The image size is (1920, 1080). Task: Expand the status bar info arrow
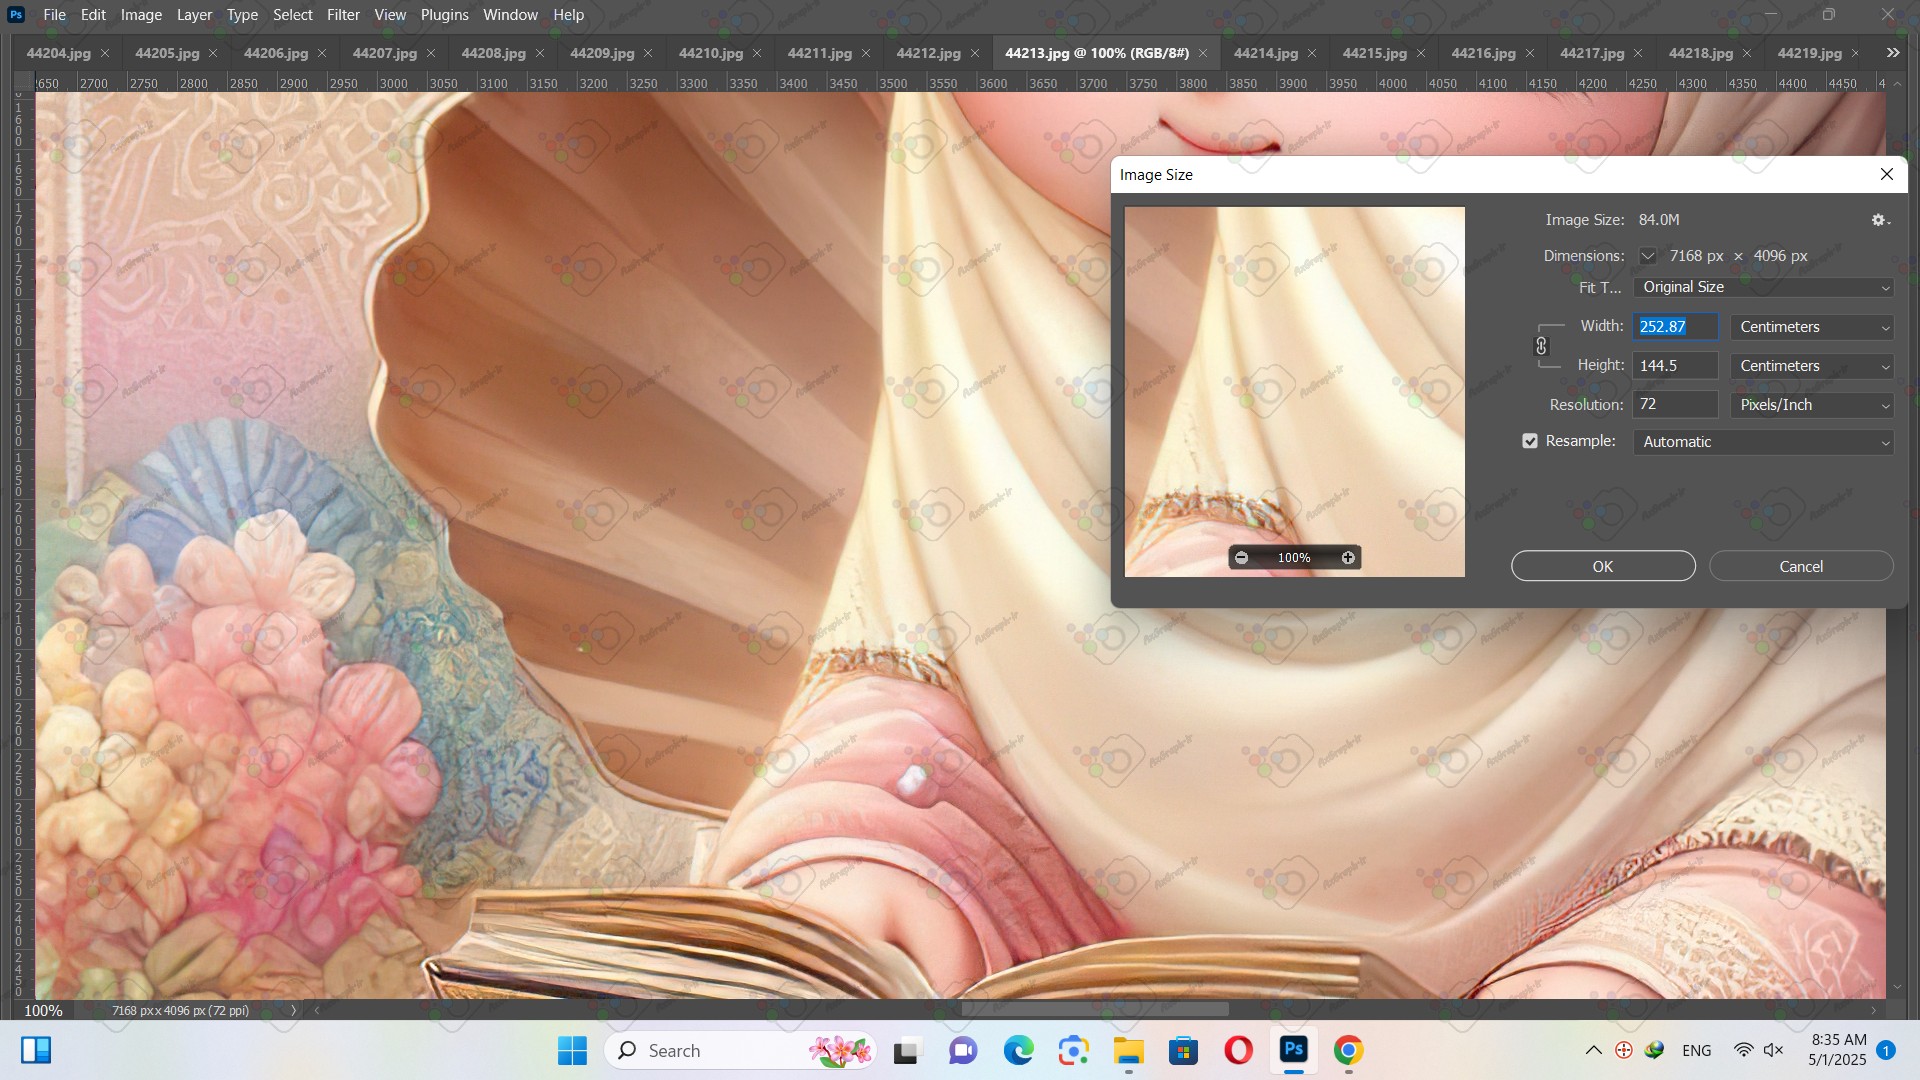point(293,1011)
